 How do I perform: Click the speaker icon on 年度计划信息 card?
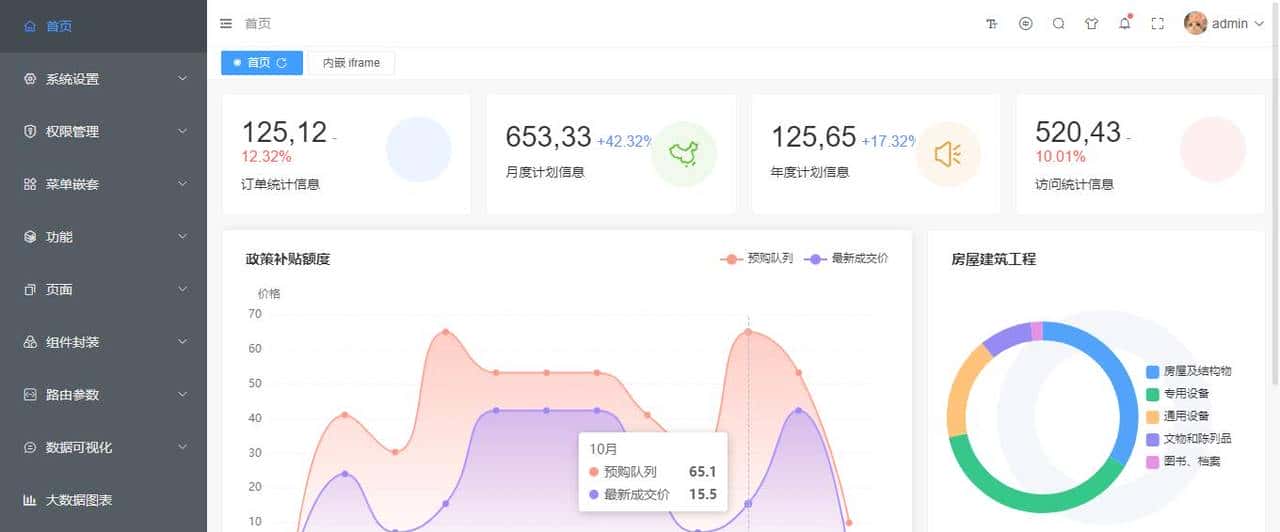coord(948,154)
